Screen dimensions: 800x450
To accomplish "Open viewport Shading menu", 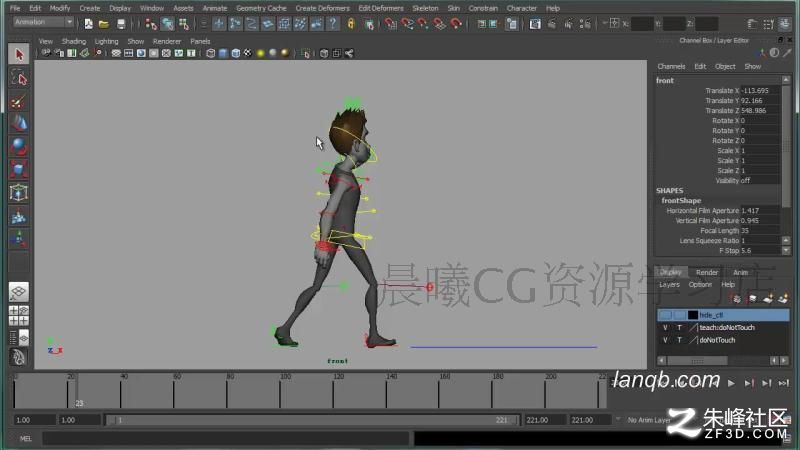I will coord(73,41).
